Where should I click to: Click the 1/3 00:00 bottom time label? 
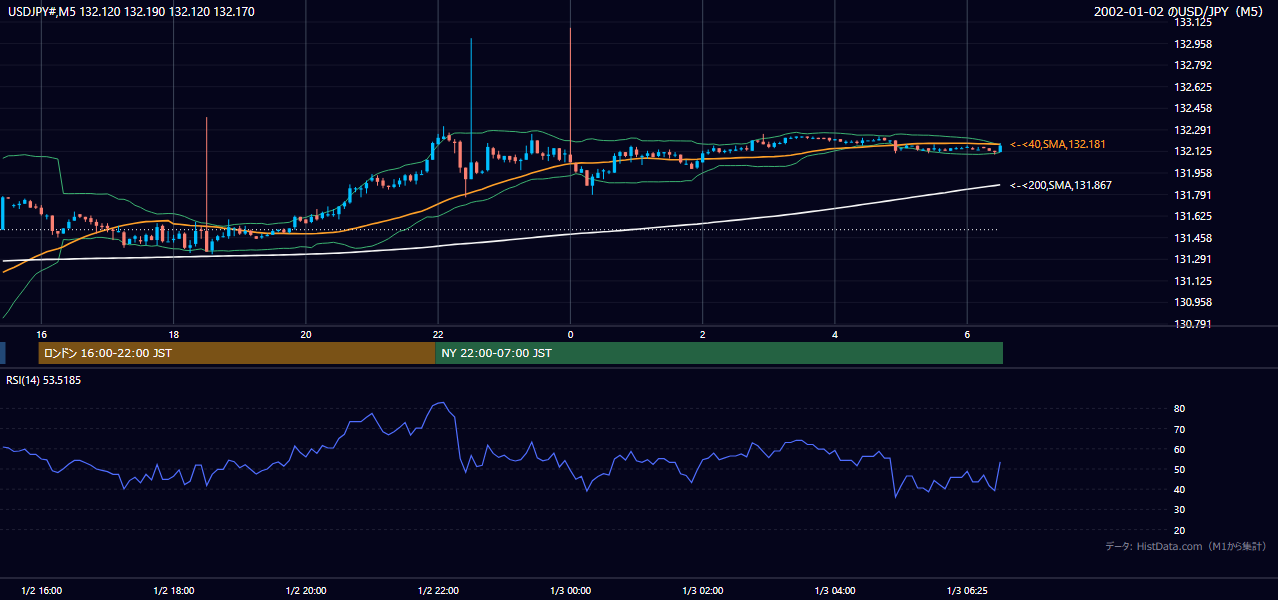click(x=570, y=590)
